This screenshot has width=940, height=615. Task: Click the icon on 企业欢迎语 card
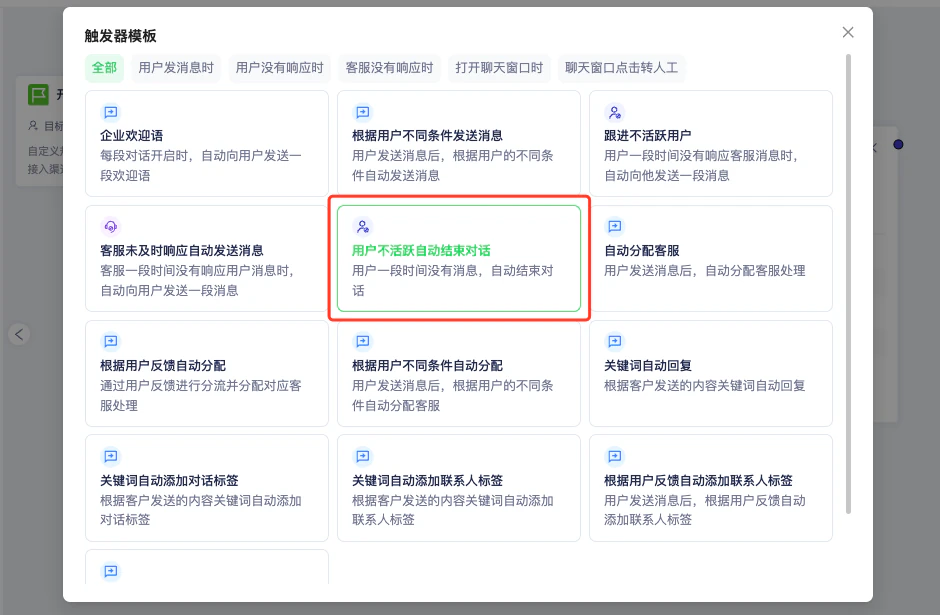(x=111, y=112)
